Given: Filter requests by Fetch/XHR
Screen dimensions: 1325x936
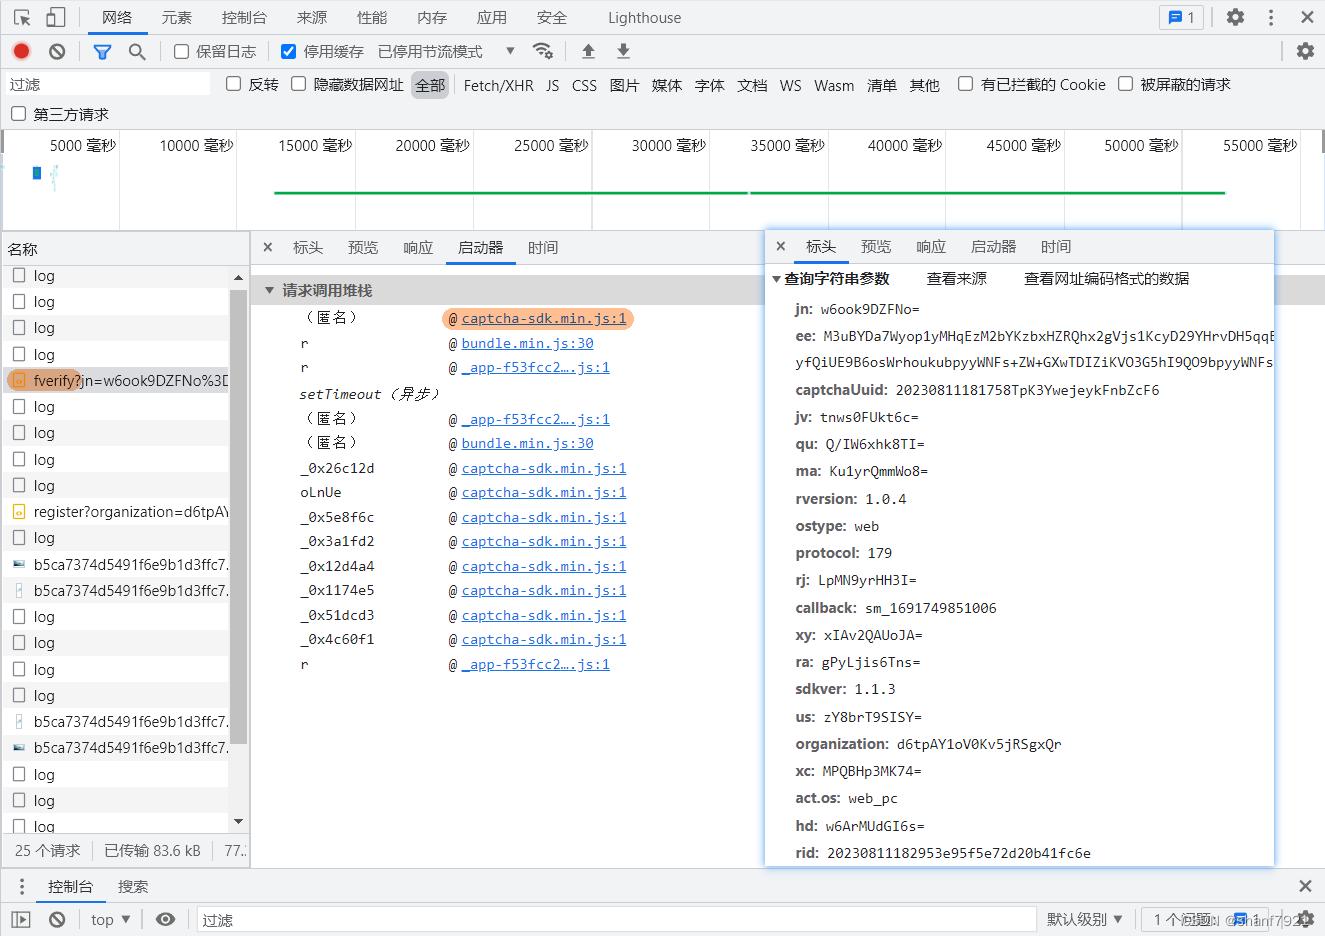Looking at the screenshot, I should (x=498, y=85).
